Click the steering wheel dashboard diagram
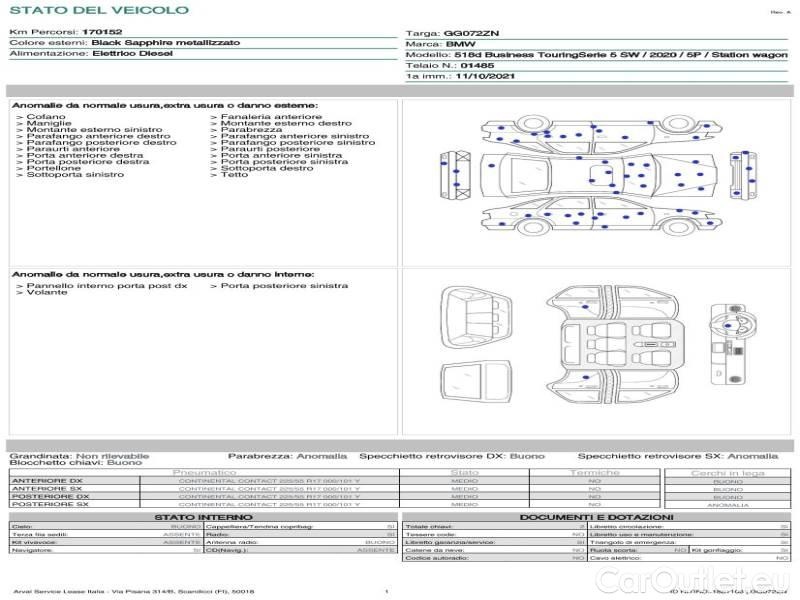800x600 pixels. click(x=733, y=344)
